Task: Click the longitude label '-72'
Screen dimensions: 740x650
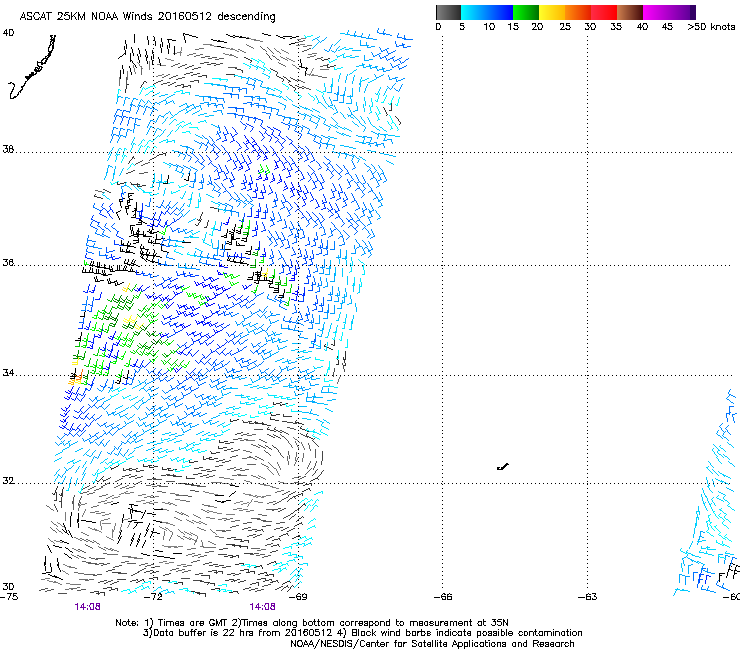Action: pyautogui.click(x=154, y=597)
